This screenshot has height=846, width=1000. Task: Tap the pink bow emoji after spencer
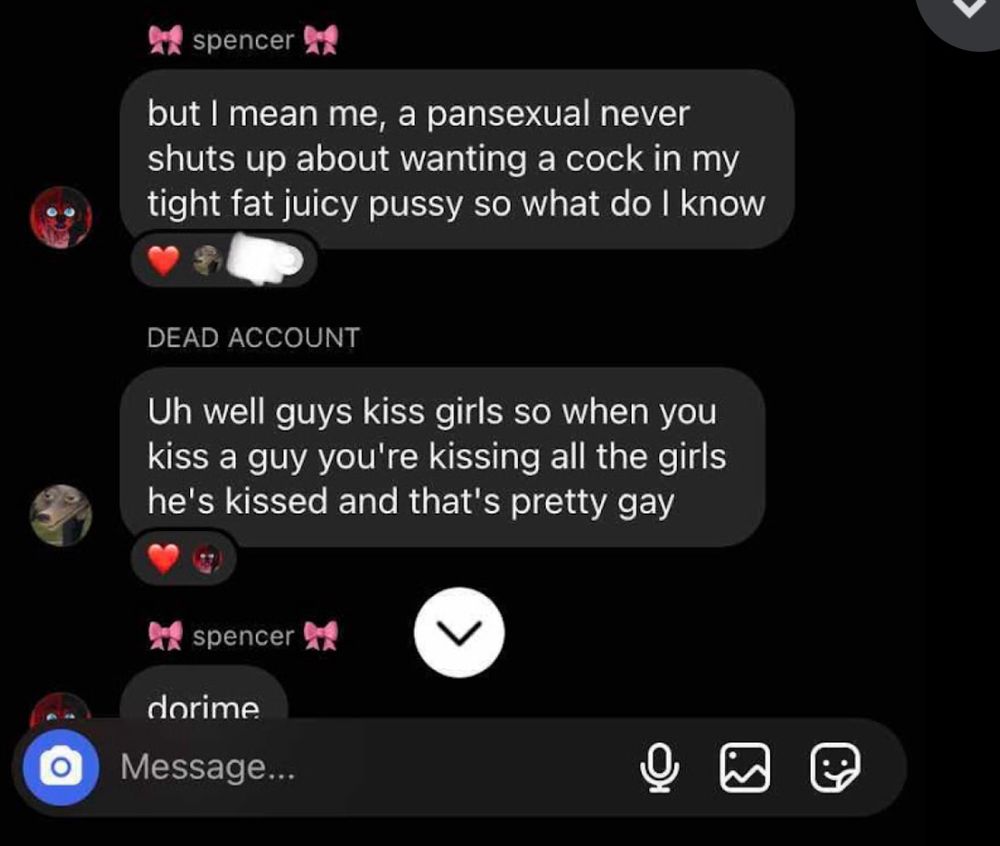321,40
